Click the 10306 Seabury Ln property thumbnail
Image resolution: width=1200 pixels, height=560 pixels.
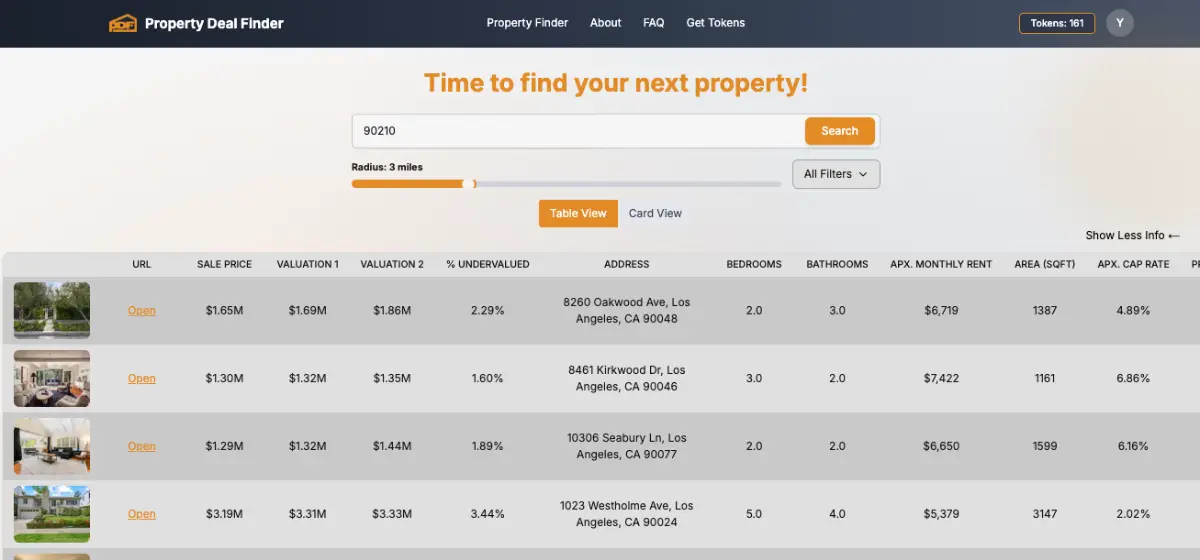click(x=52, y=446)
